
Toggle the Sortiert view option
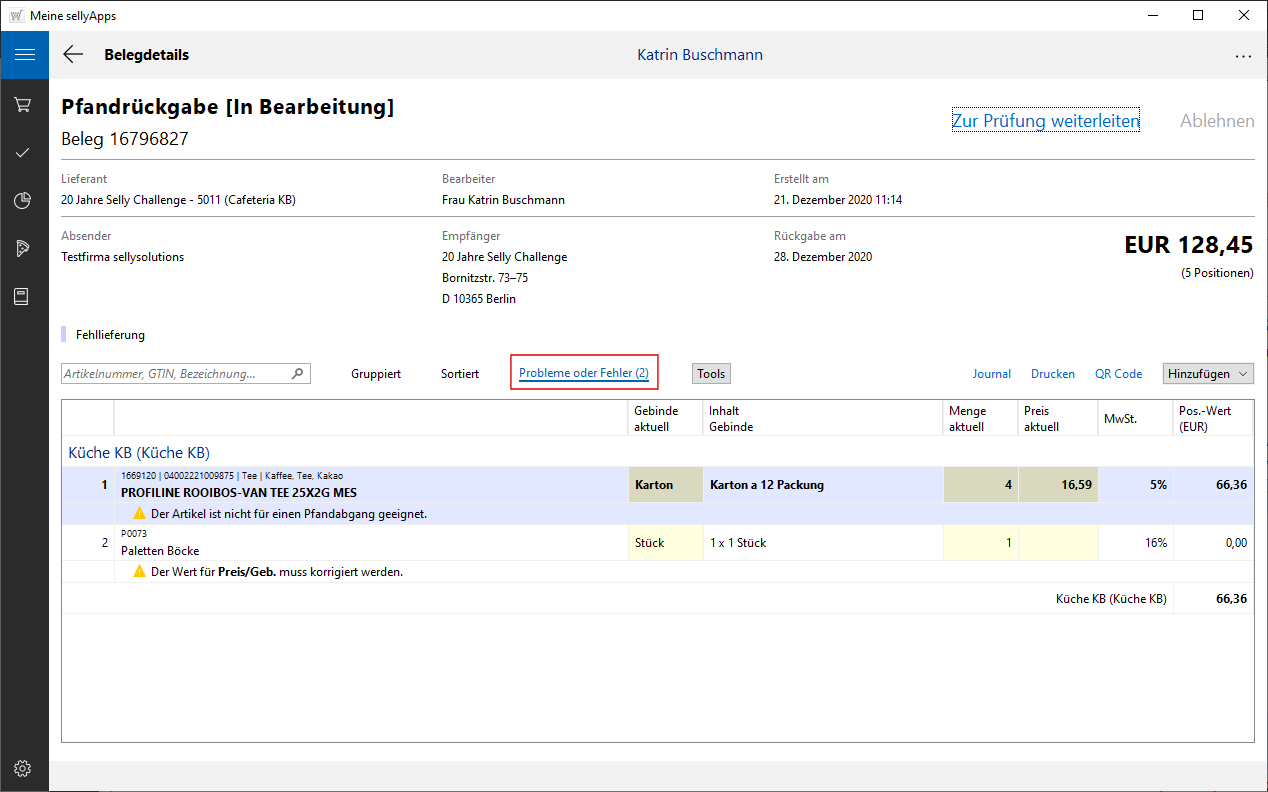(x=460, y=374)
